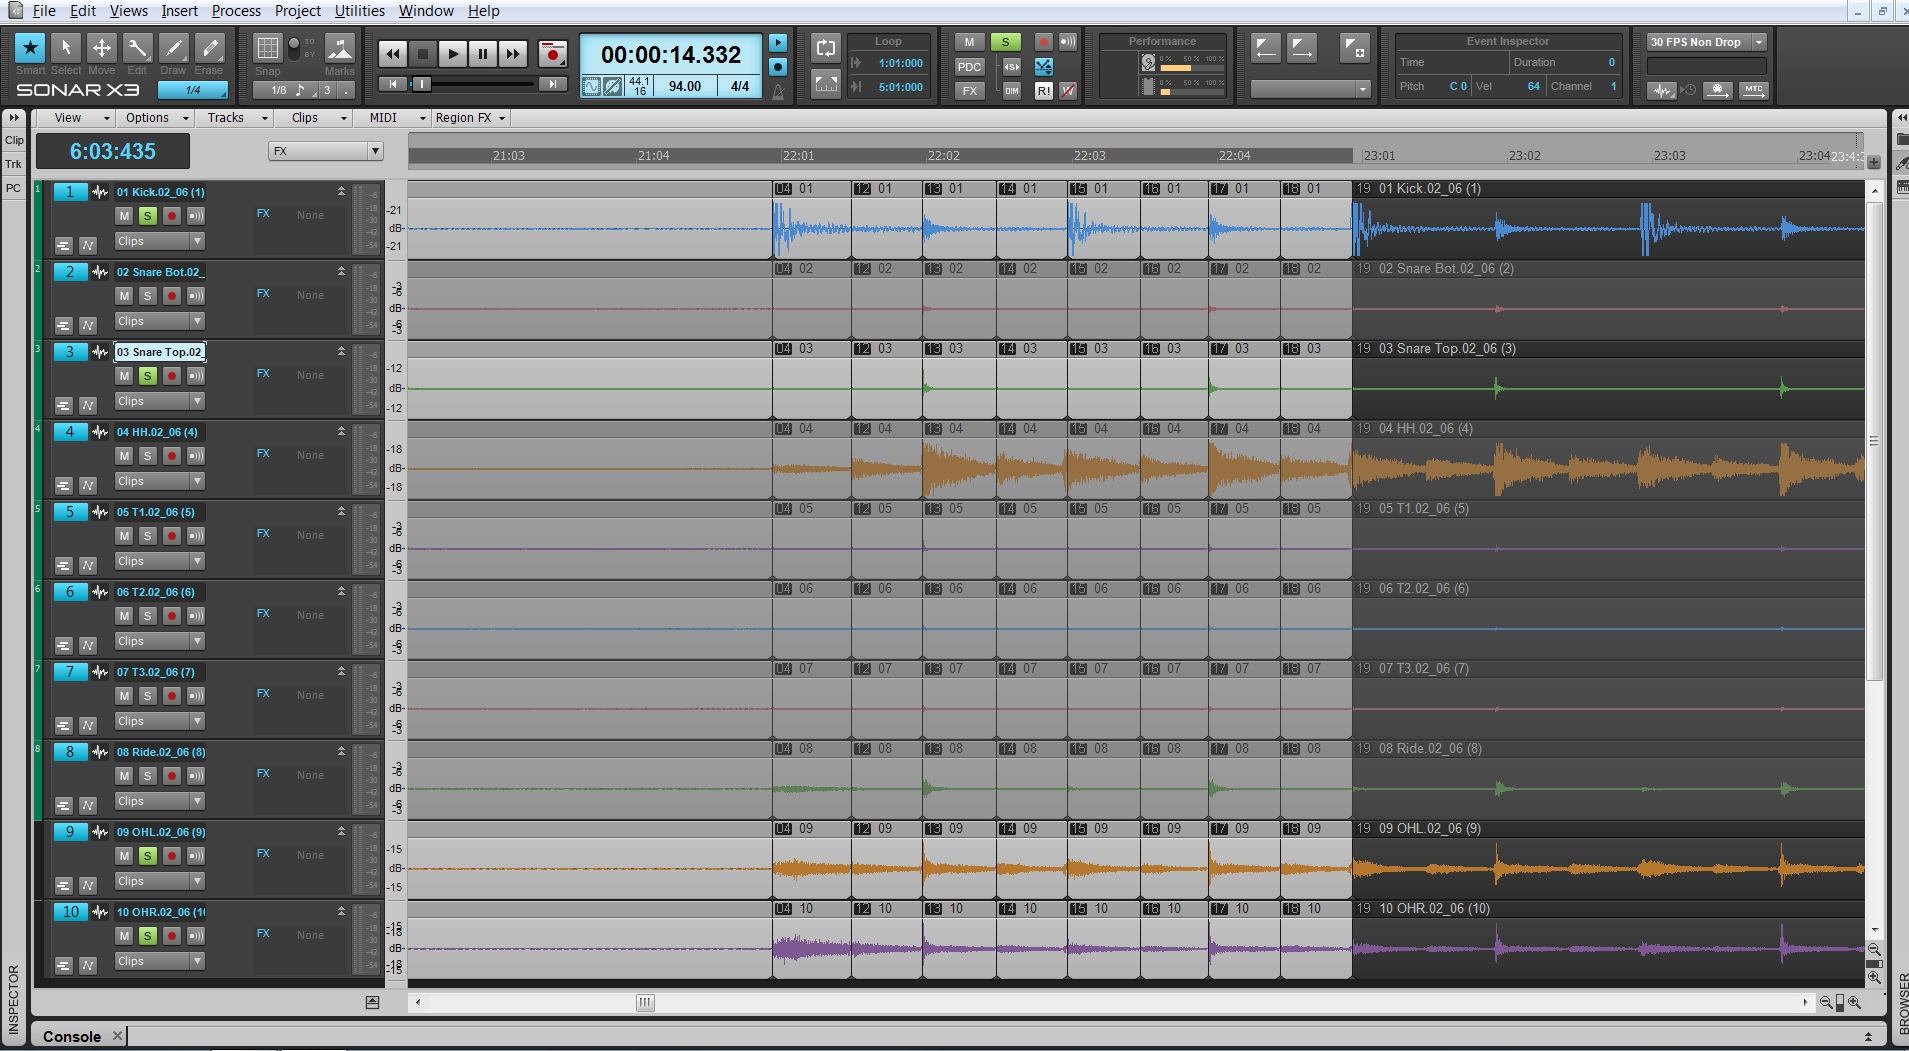
Task: Select the Draw pencil tool
Action: tap(174, 48)
